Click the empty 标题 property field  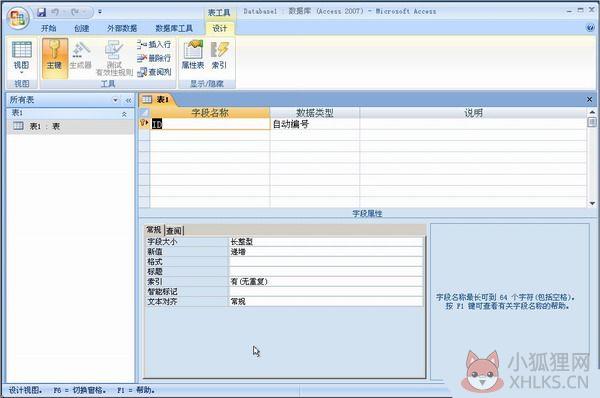pos(326,271)
